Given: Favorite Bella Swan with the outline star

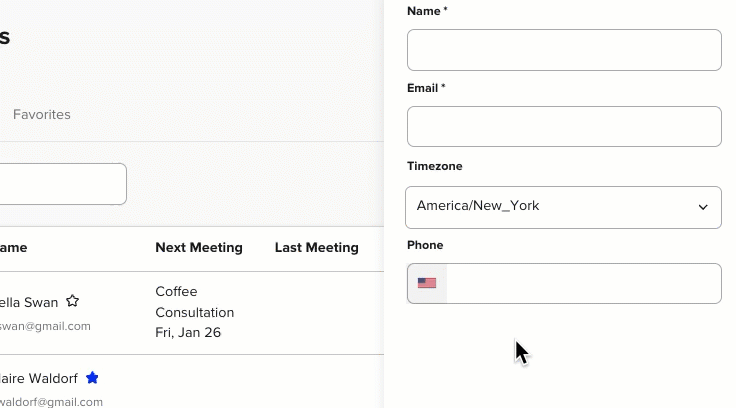Looking at the screenshot, I should pos(72,301).
